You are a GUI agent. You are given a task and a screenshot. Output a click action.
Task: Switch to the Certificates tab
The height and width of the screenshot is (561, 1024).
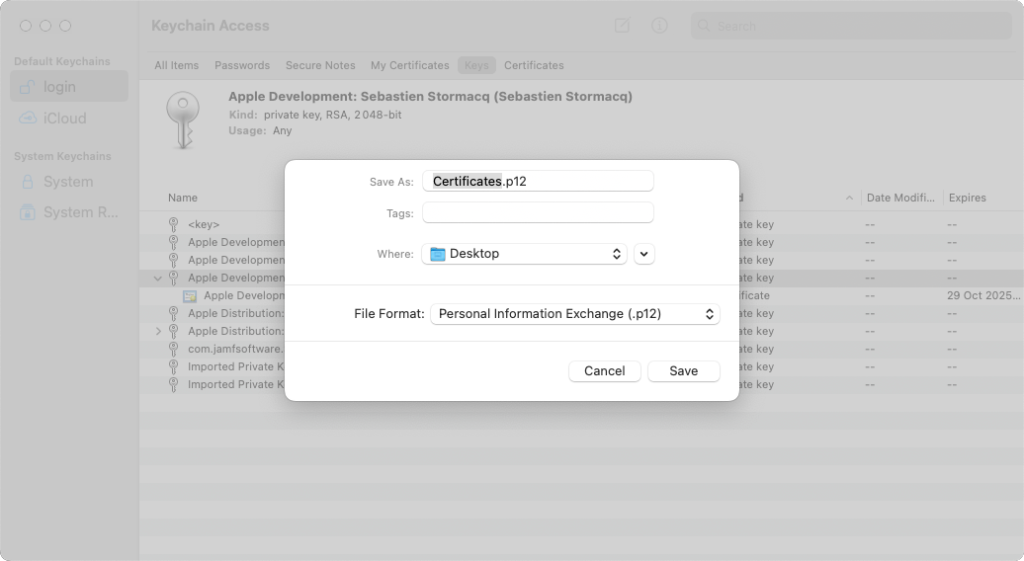534,65
